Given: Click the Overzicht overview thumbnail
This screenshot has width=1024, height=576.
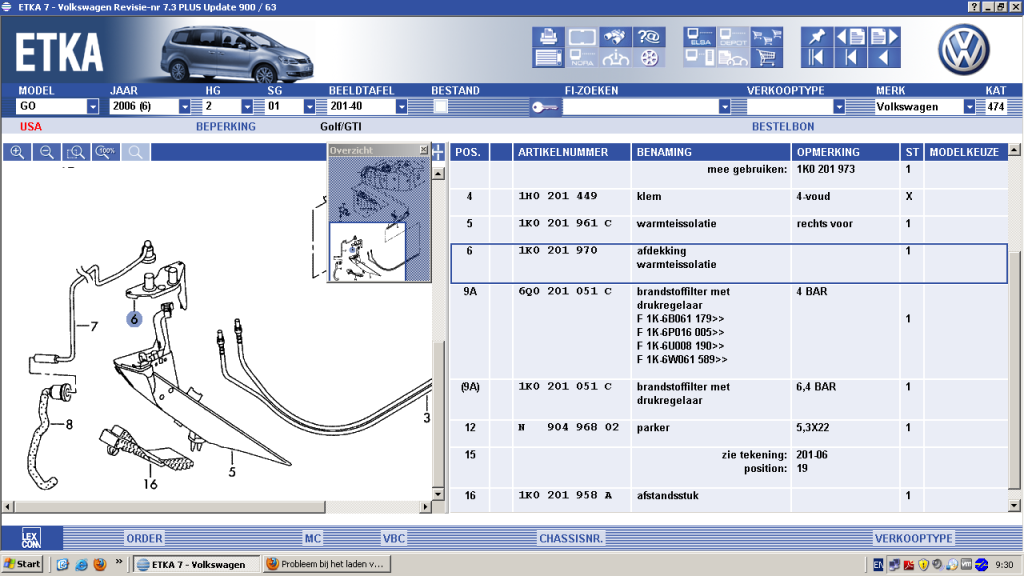Looking at the screenshot, I should [x=379, y=219].
